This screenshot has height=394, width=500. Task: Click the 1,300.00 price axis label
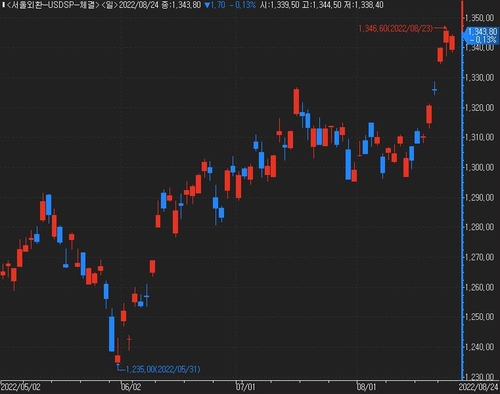[480, 167]
